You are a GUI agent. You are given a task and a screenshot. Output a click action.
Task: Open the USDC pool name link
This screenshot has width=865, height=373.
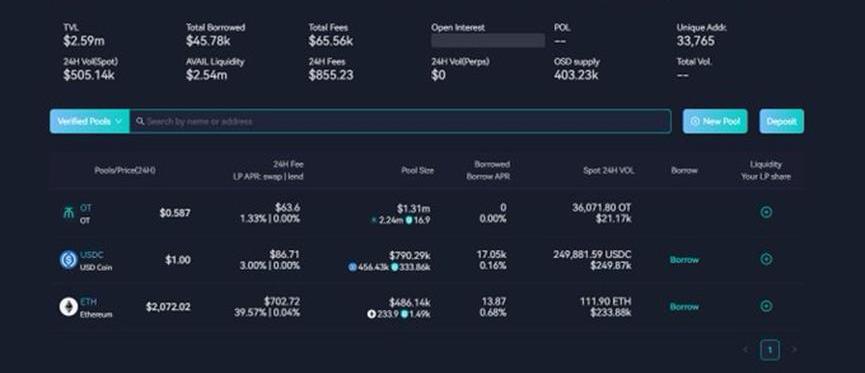(92, 255)
